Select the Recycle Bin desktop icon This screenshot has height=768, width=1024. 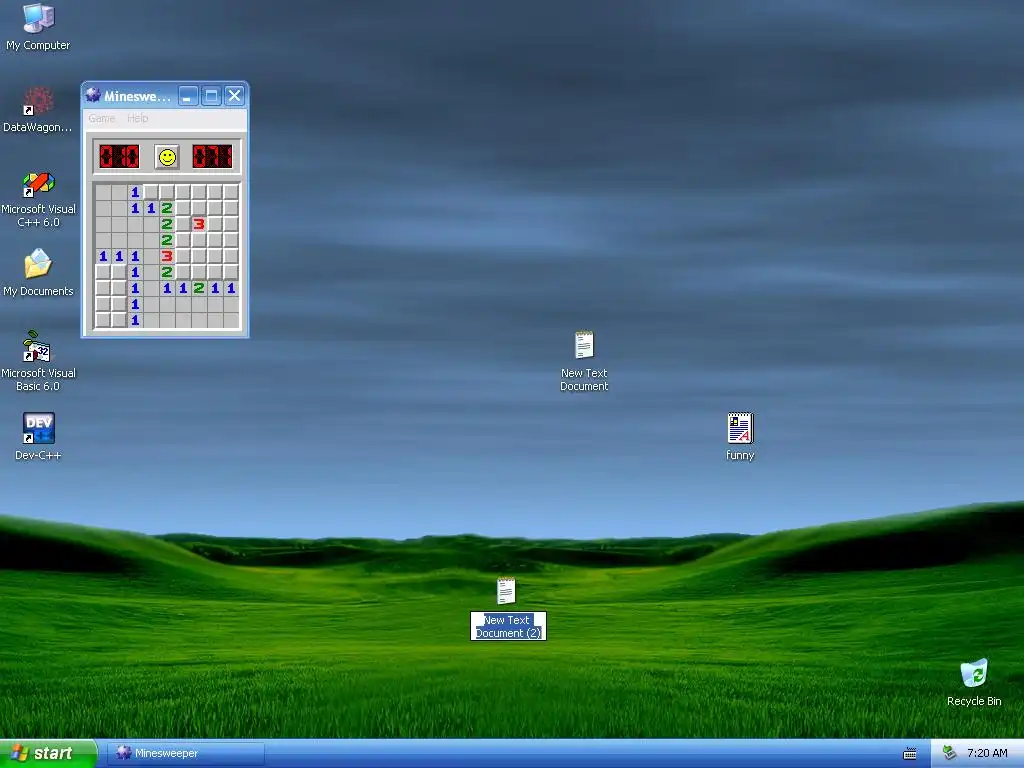click(974, 682)
